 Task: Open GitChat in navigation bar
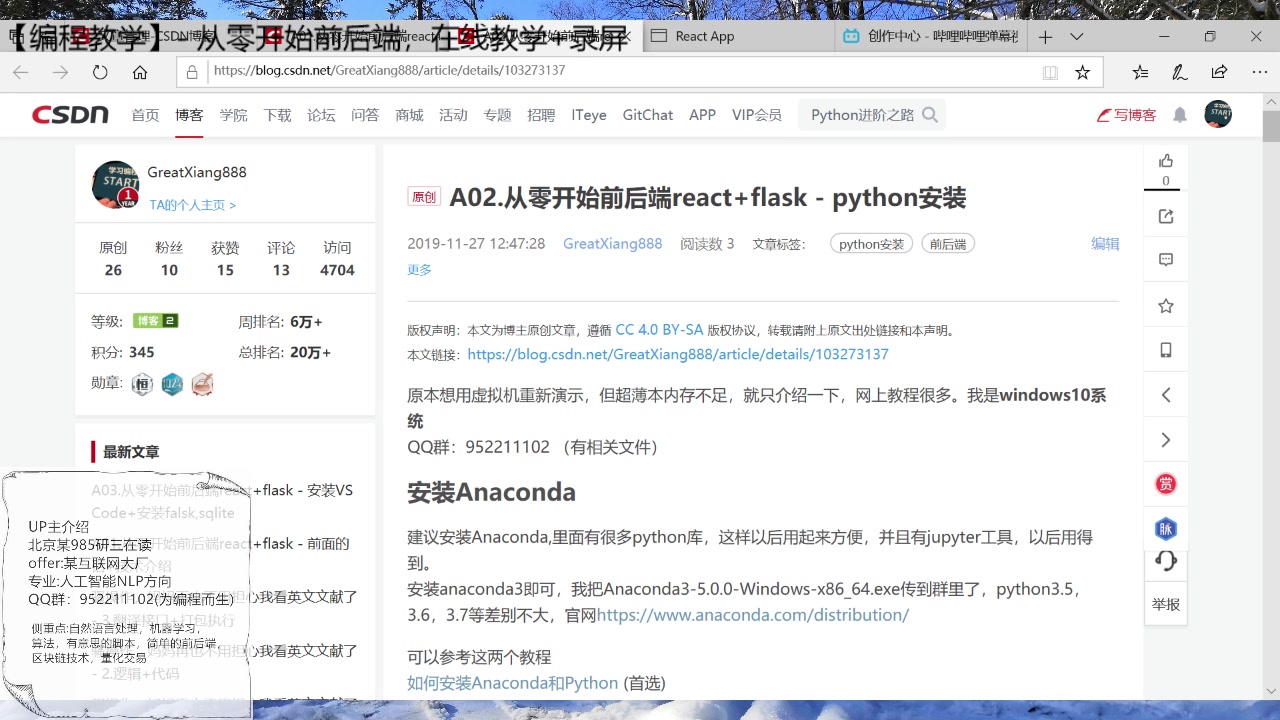click(x=648, y=115)
